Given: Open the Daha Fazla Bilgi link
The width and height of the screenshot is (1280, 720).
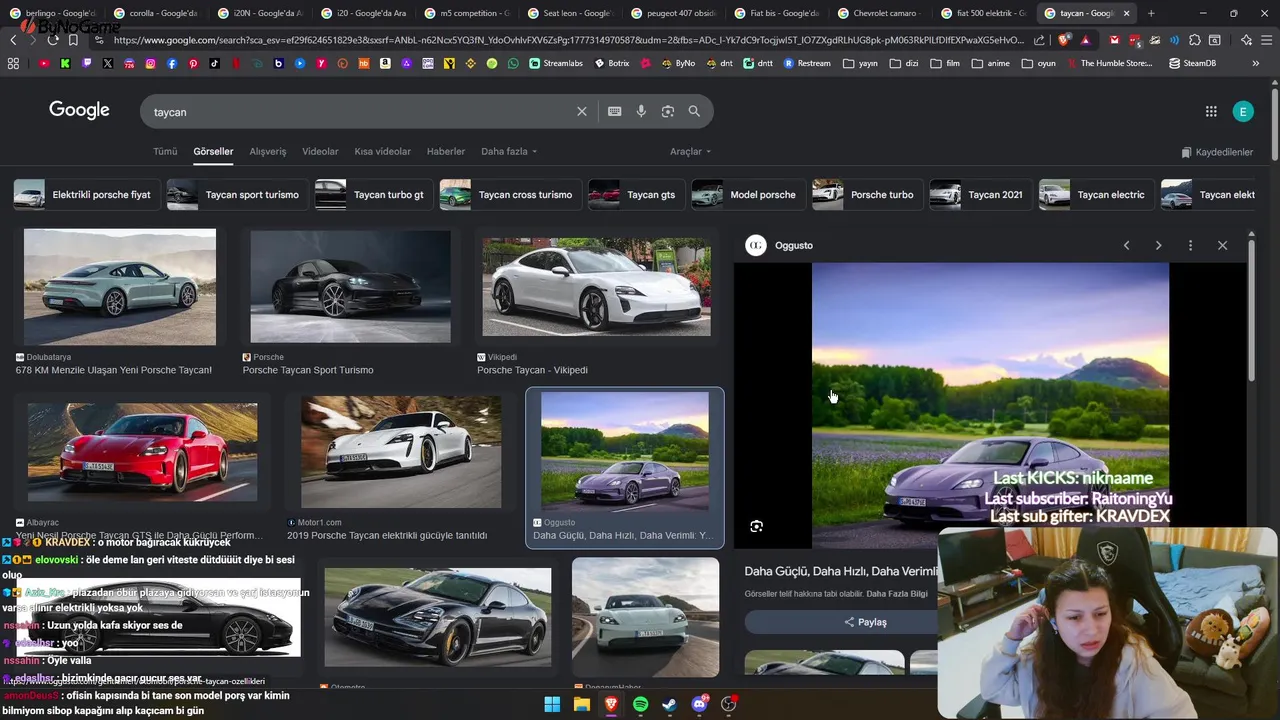Looking at the screenshot, I should pos(897,594).
